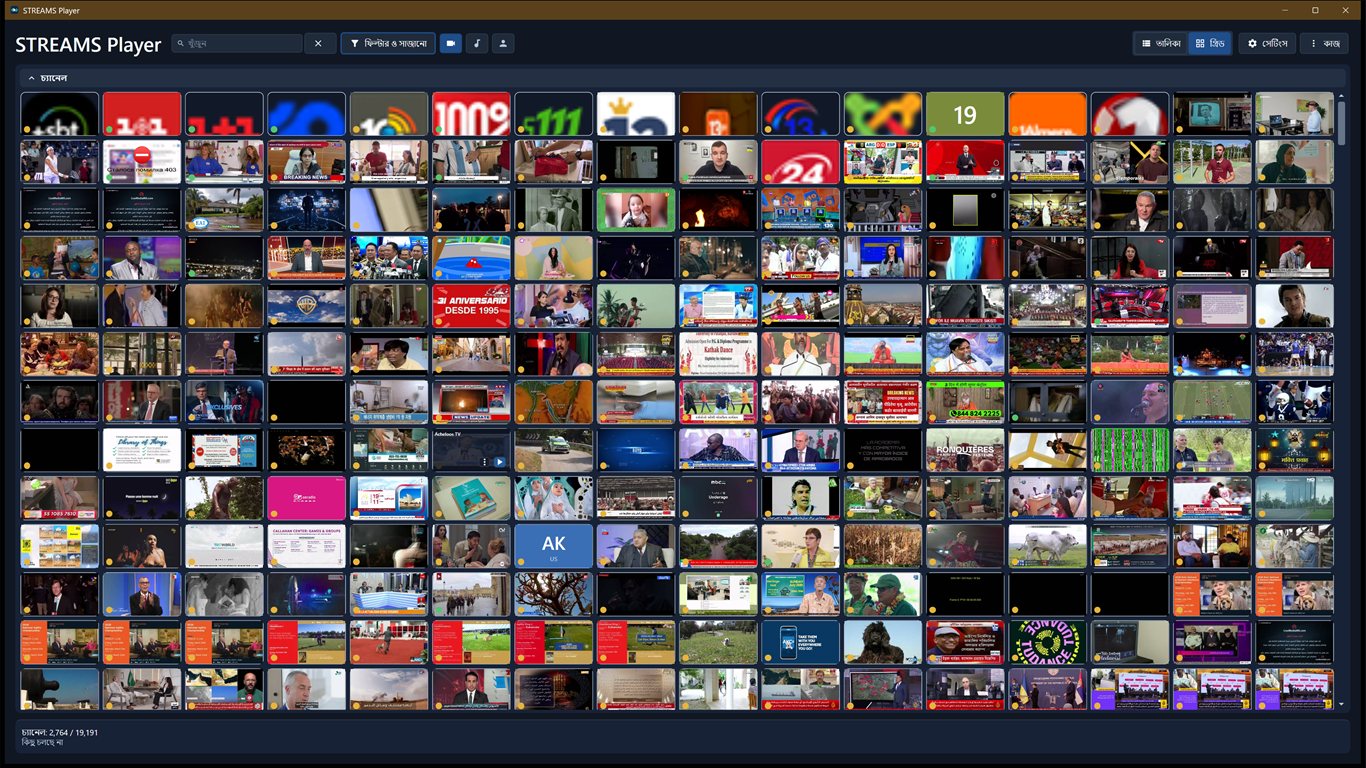
Task: Select the 'CALLAHAN CENTER' channel thumbnail
Action: point(307,546)
